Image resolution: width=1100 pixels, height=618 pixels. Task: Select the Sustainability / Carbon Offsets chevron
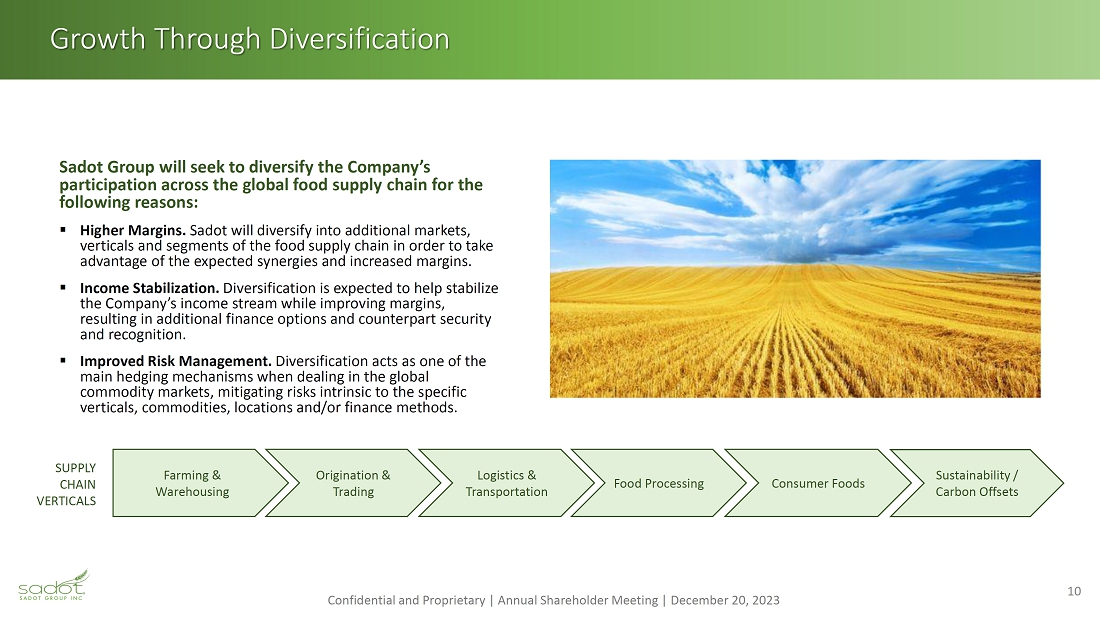(977, 483)
